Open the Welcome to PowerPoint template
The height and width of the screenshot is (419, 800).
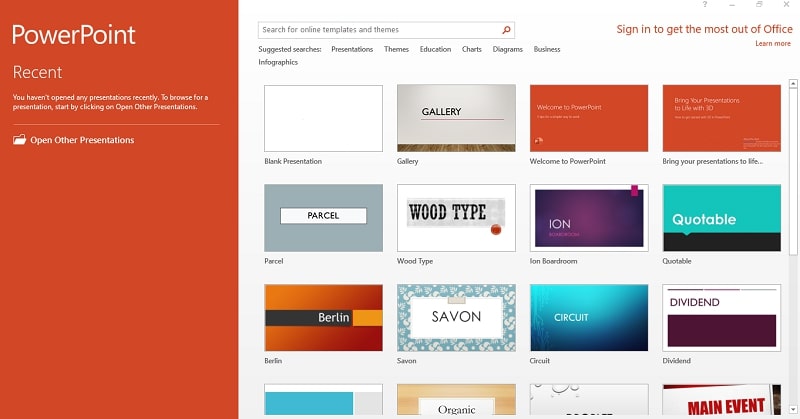[x=589, y=118]
